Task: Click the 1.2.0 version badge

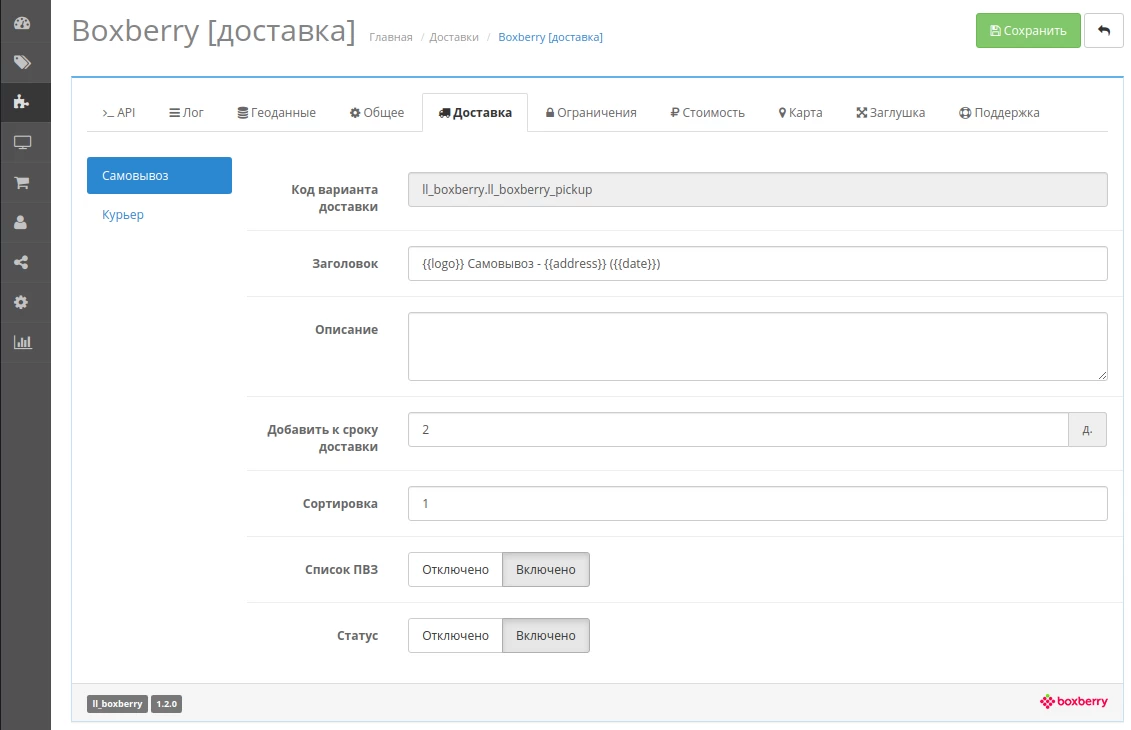Action: [167, 704]
